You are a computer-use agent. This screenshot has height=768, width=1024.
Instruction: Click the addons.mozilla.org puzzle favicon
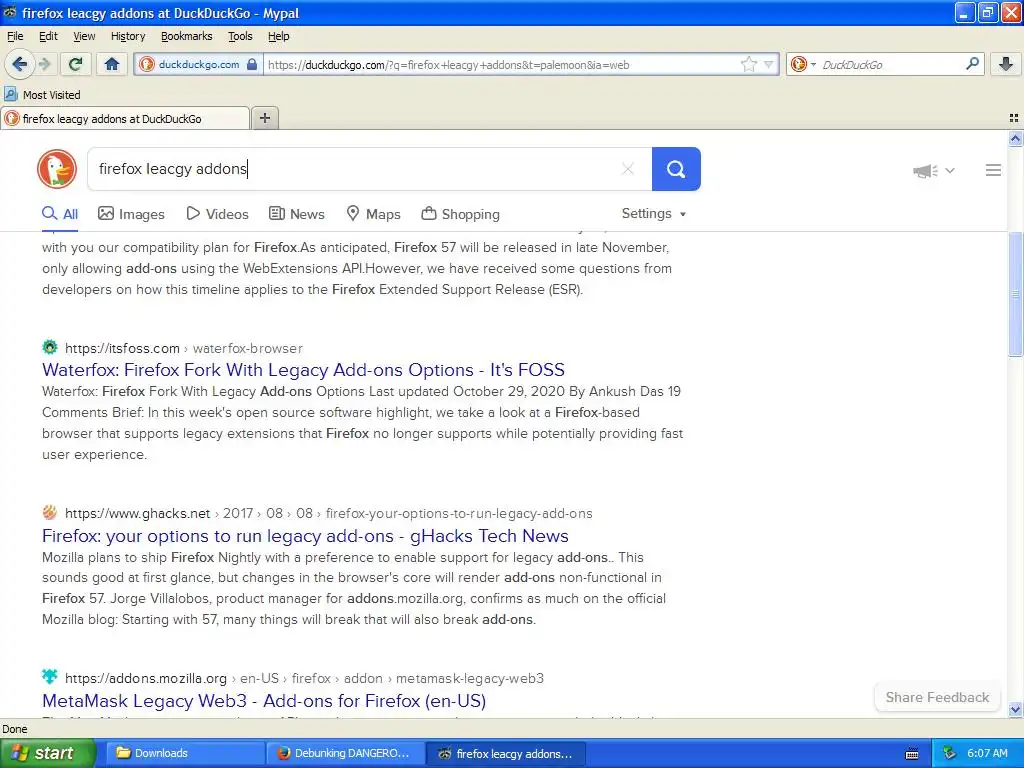(x=50, y=677)
